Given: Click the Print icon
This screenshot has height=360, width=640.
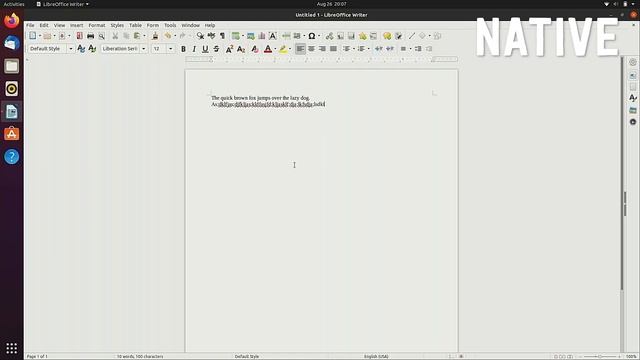Looking at the screenshot, I should click(x=90, y=36).
